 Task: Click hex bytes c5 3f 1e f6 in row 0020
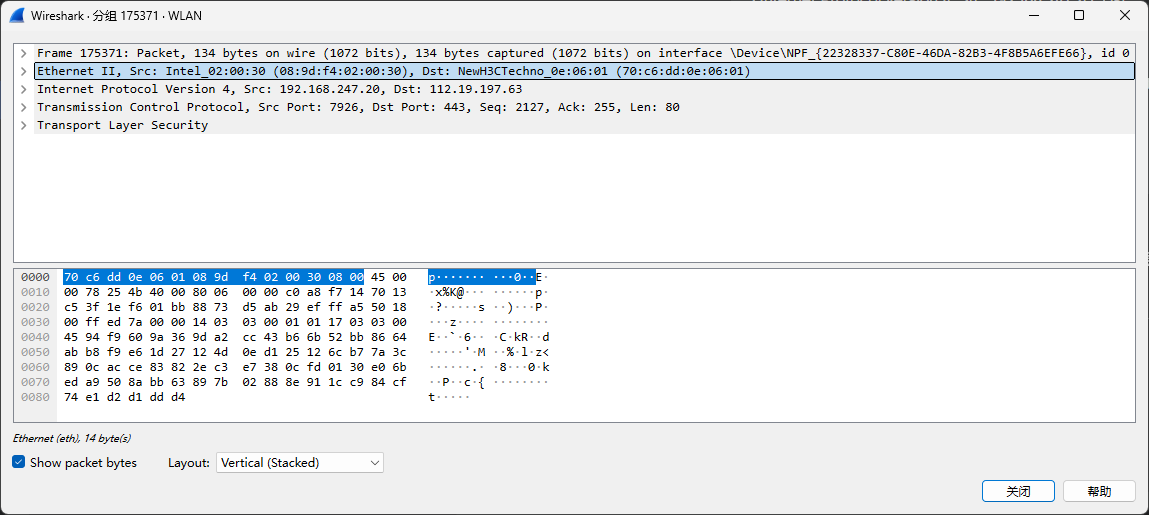point(101,307)
